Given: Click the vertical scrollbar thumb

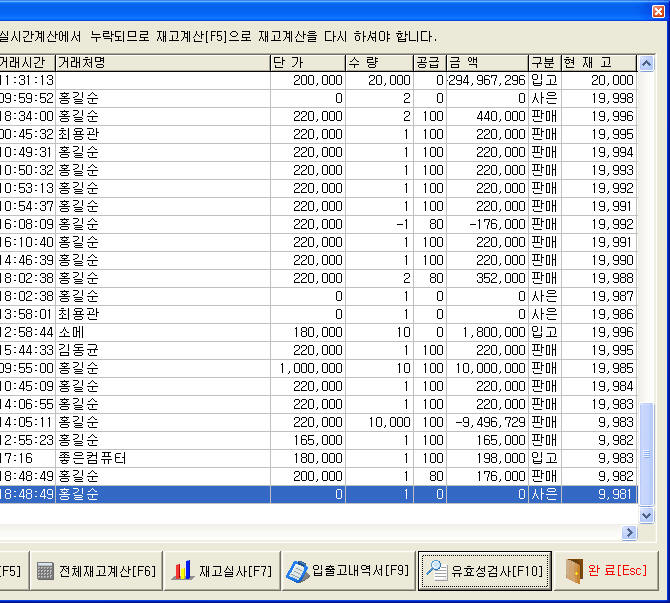Looking at the screenshot, I should 646,454.
